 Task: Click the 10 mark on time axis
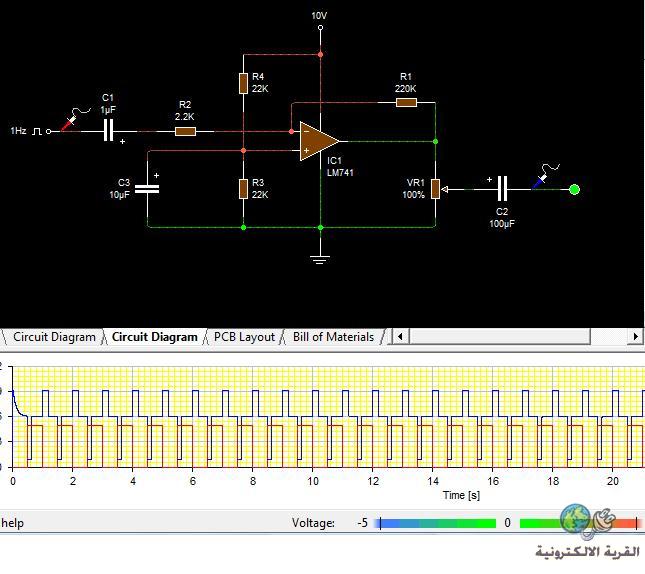(x=313, y=481)
